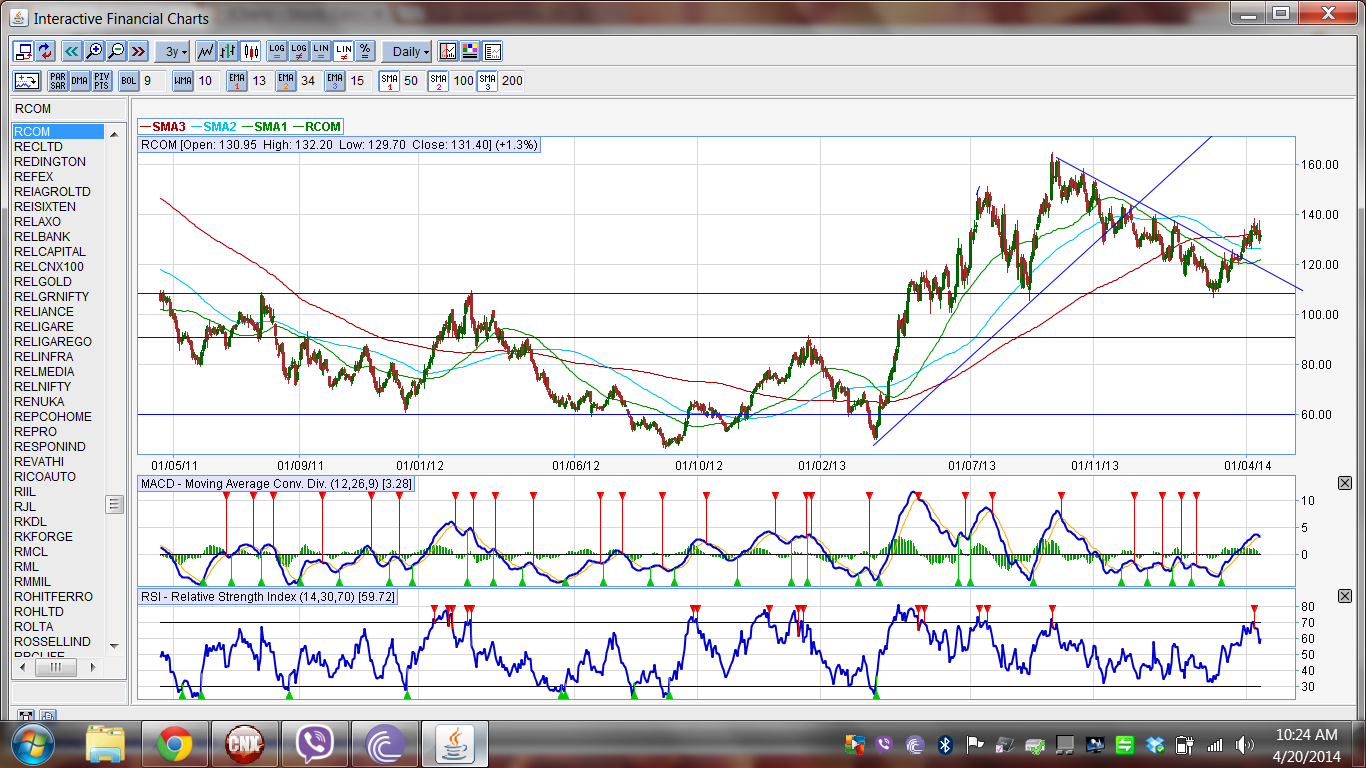1366x768 pixels.
Task: Open the 3y time range dropdown
Action: point(173,51)
